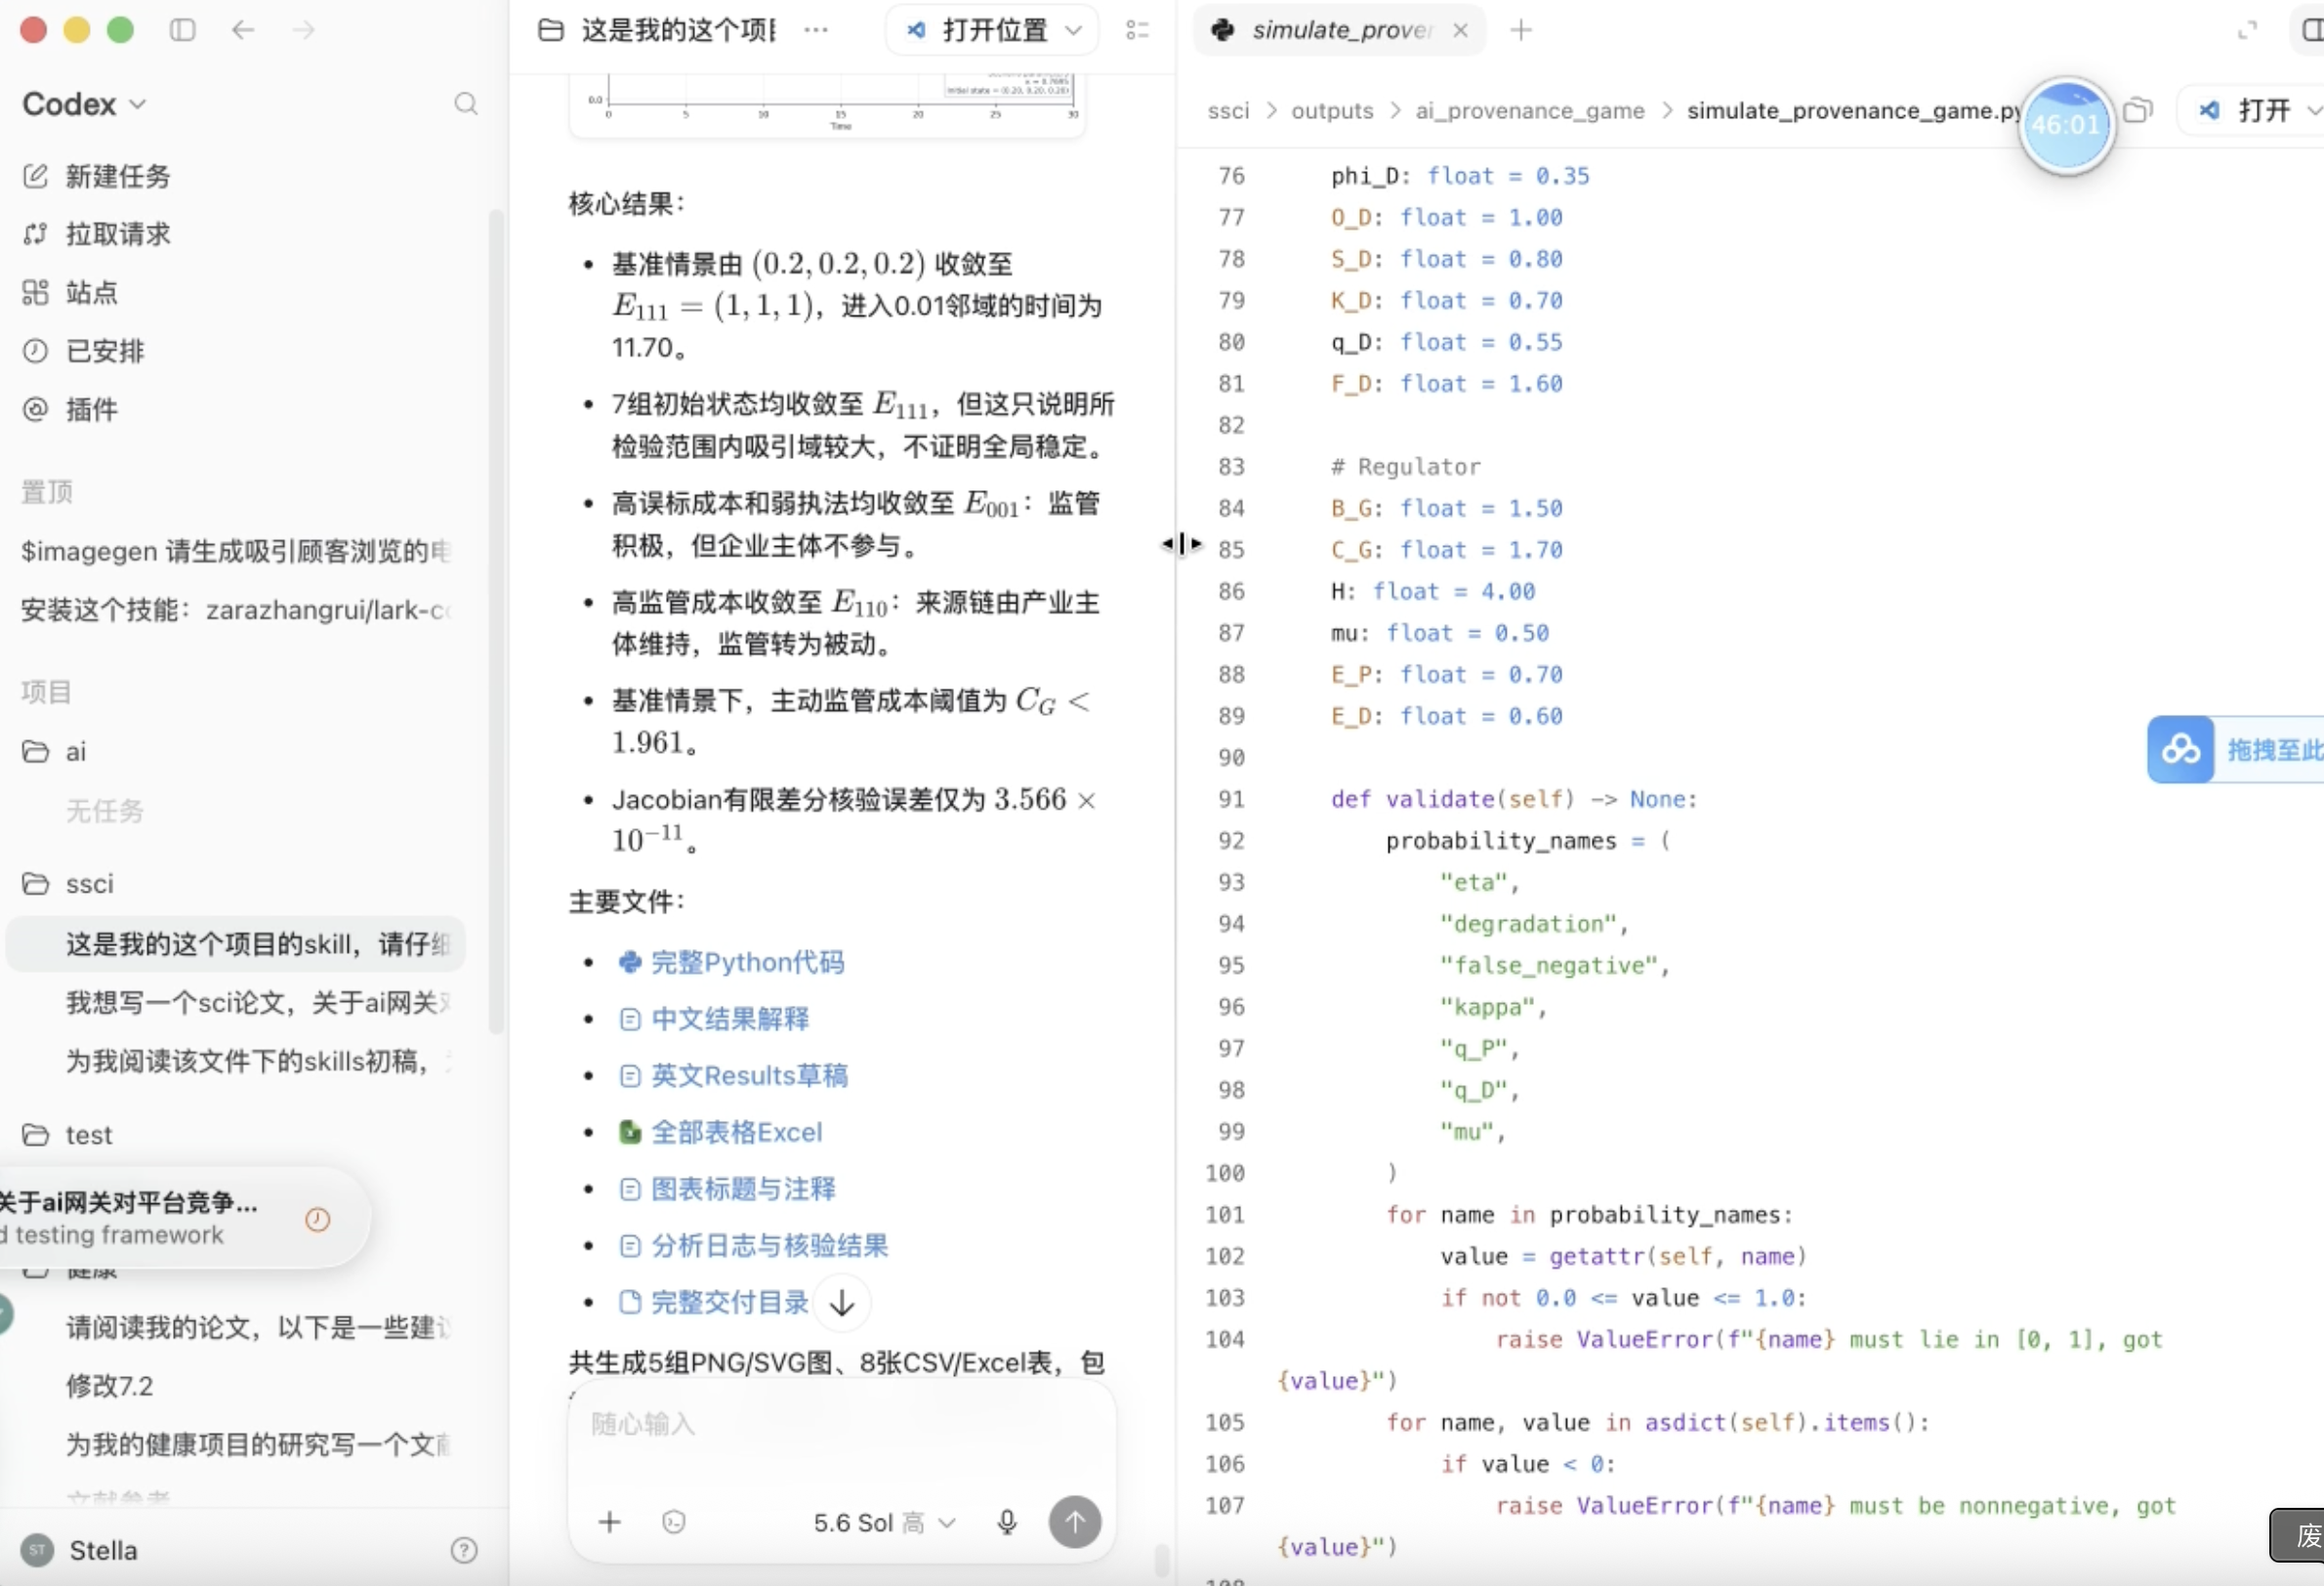This screenshot has height=1586, width=2324.
Task: Open 已安排 scheduled items
Action: coord(83,351)
